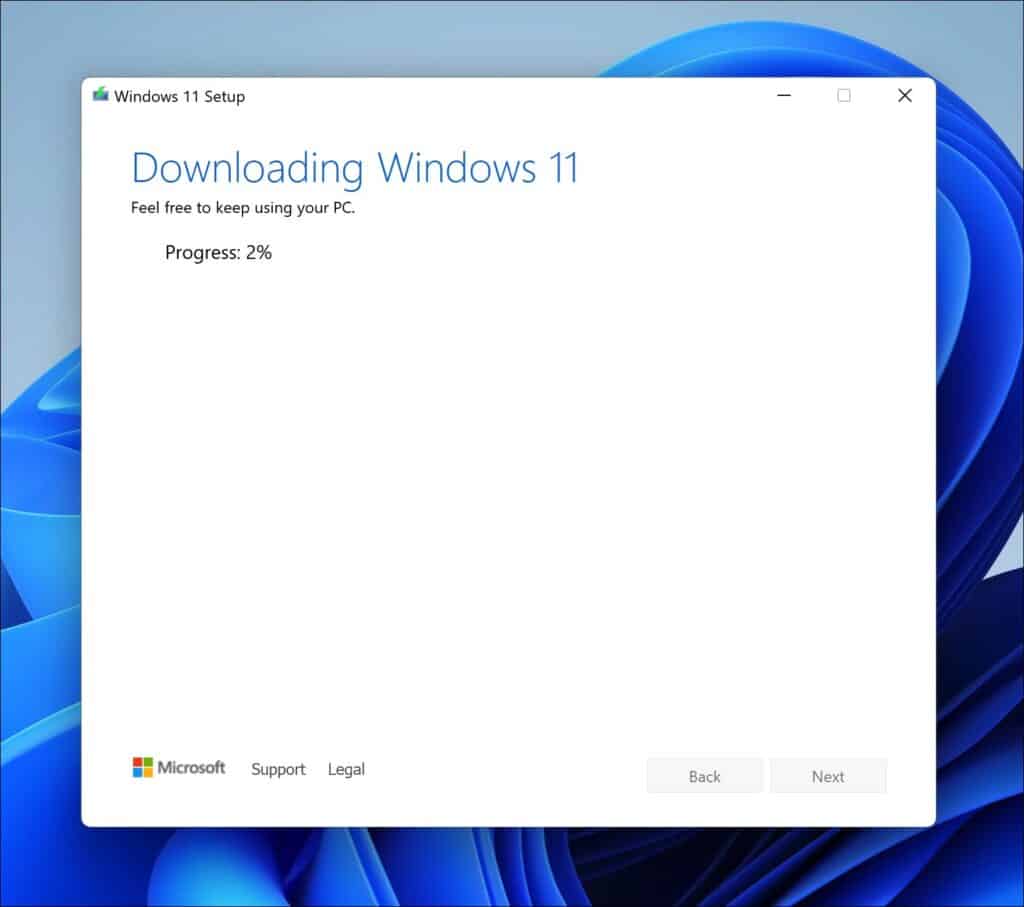Minimize the Windows 11 Setup window
The image size is (1024, 907).
click(x=784, y=95)
